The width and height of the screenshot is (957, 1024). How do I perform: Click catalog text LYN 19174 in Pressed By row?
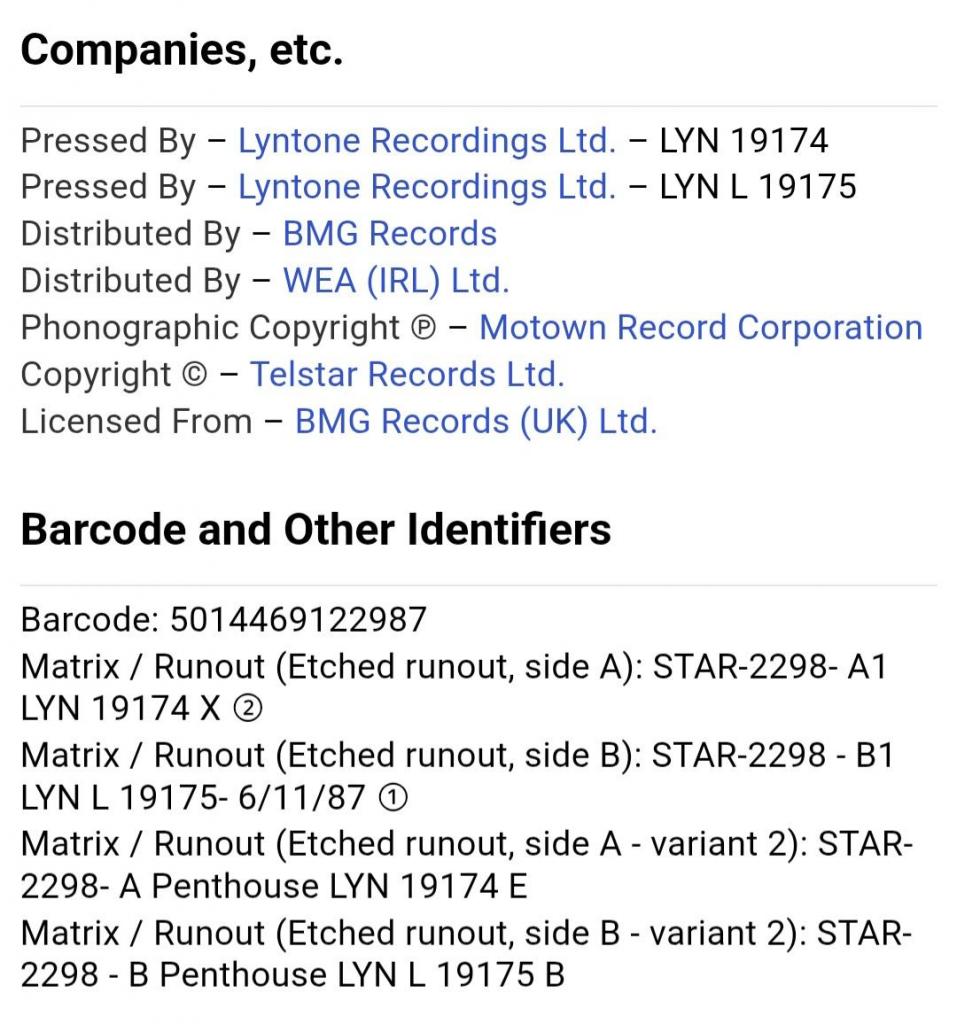[x=743, y=141]
